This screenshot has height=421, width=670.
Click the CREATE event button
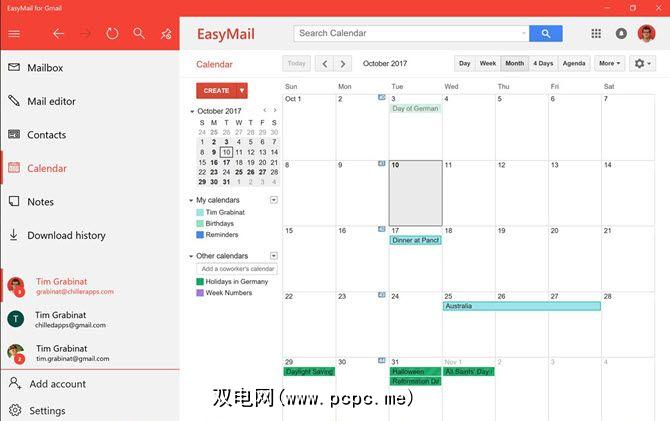pyautogui.click(x=216, y=91)
